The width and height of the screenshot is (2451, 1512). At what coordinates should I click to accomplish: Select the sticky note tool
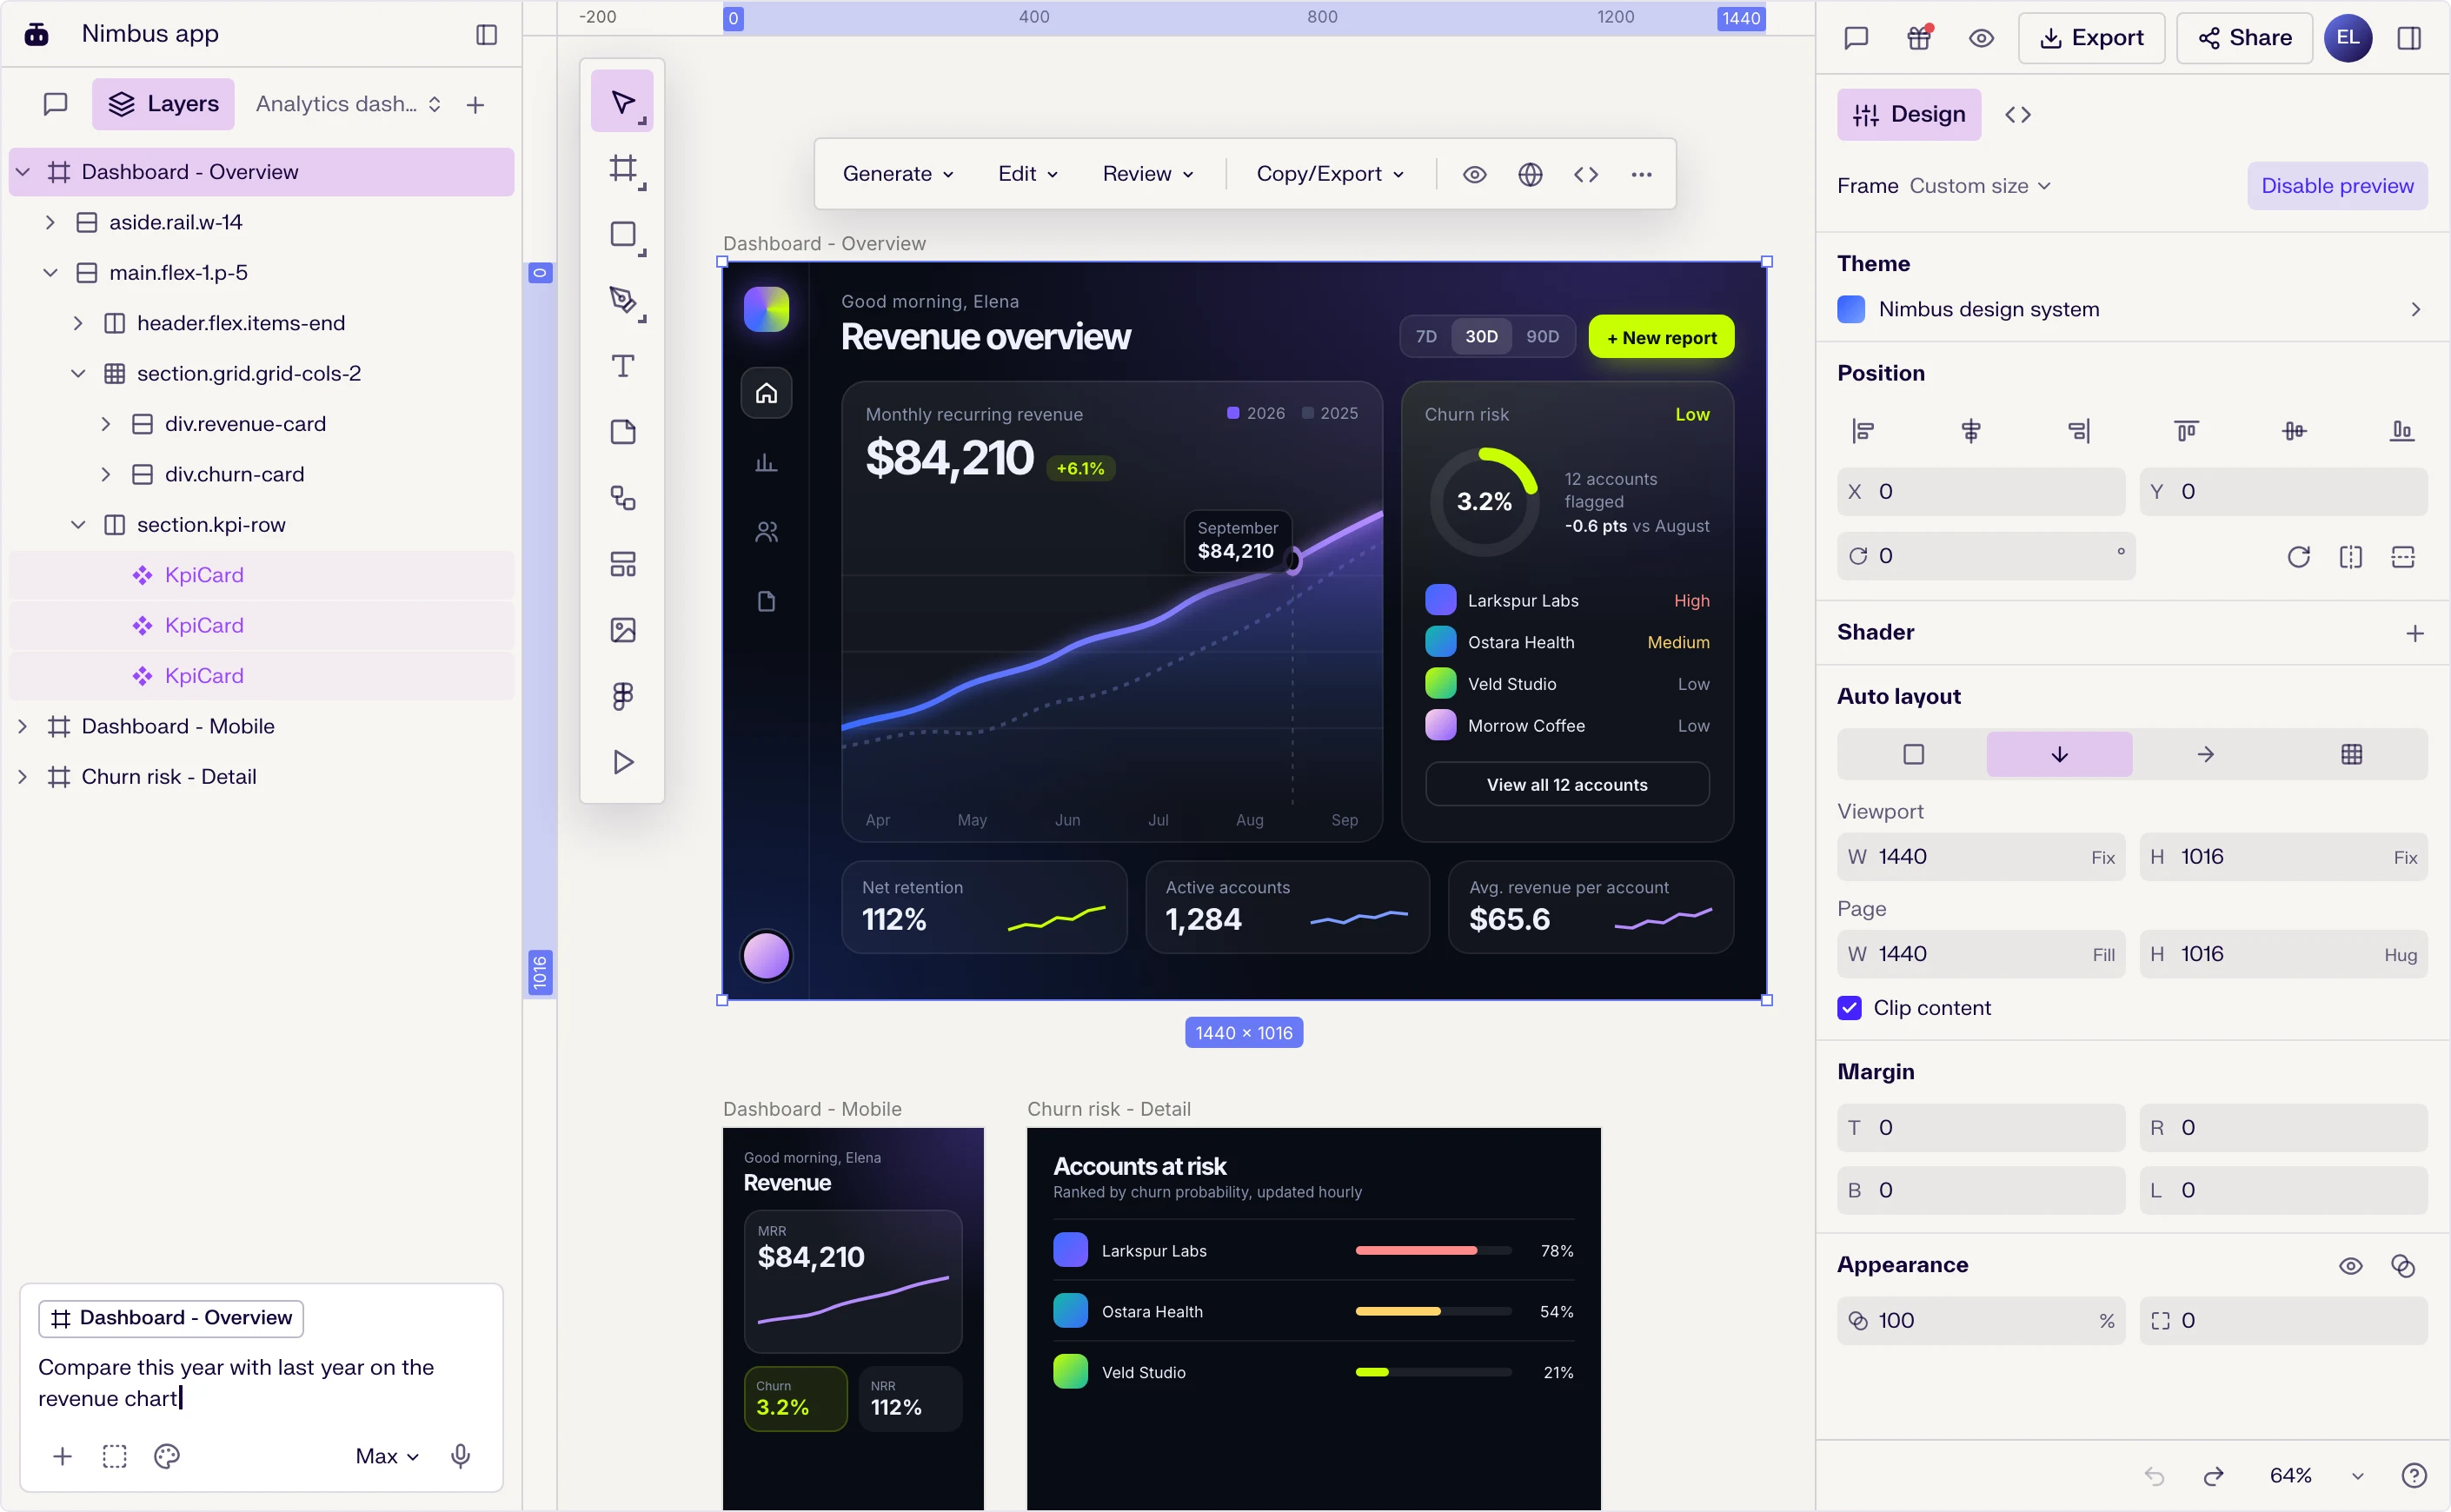pos(623,432)
